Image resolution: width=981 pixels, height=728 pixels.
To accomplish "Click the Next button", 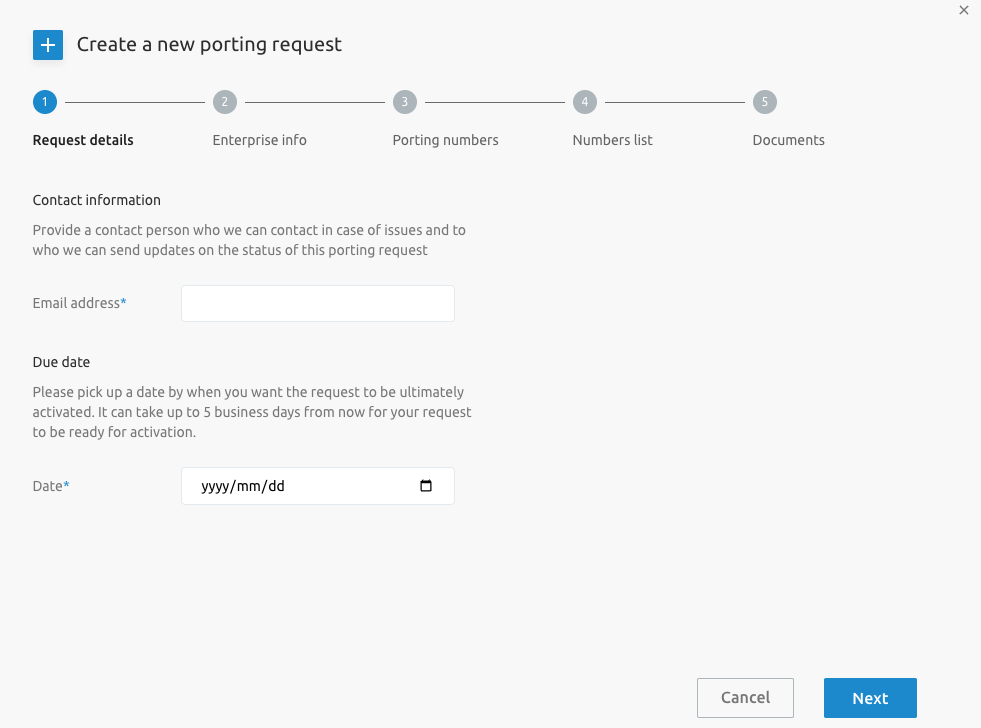I will coord(870,698).
